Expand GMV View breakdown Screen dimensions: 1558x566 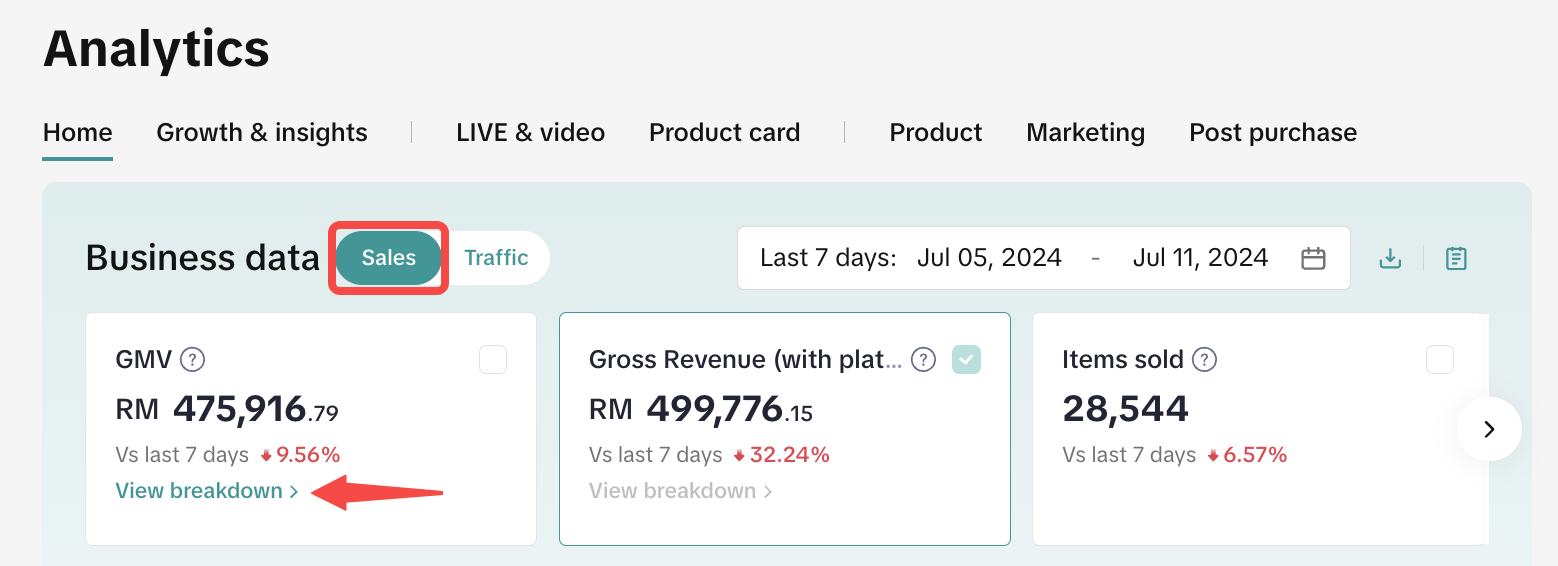[207, 491]
